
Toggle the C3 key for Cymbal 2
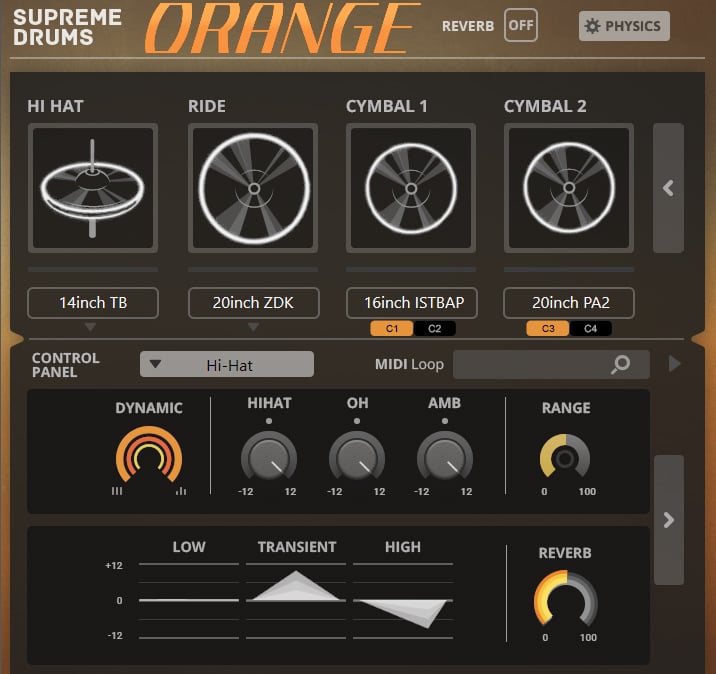coord(548,328)
